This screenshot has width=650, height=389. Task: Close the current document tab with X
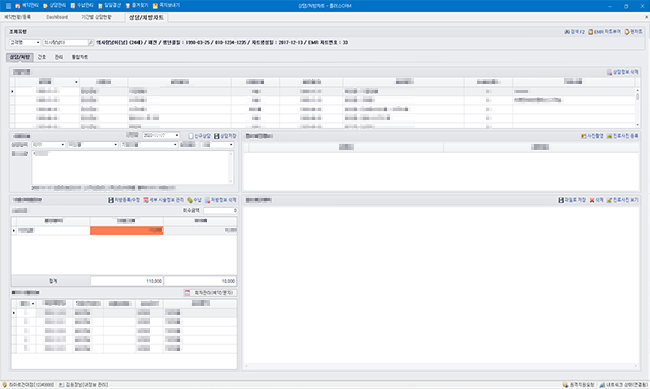[x=646, y=17]
